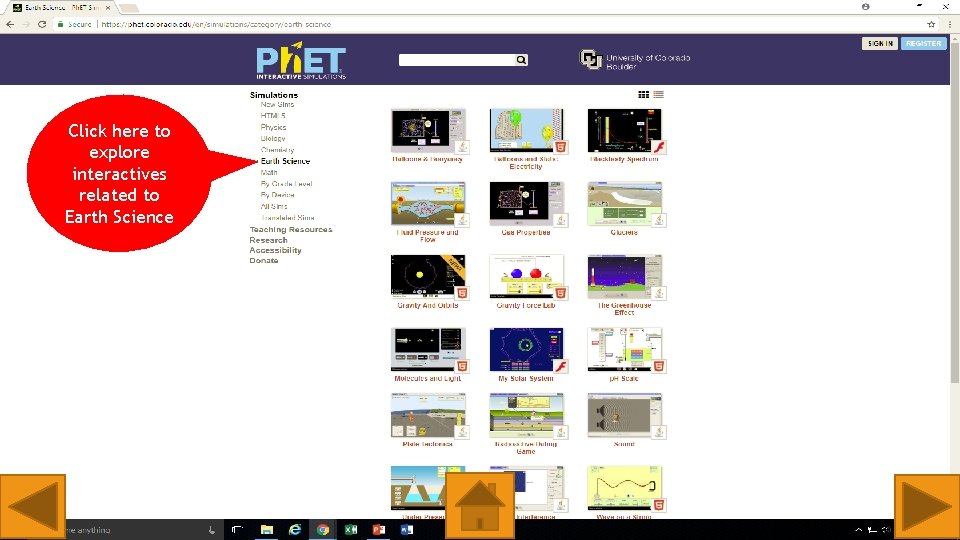Select the Math category
The height and width of the screenshot is (540, 960).
pos(269,173)
